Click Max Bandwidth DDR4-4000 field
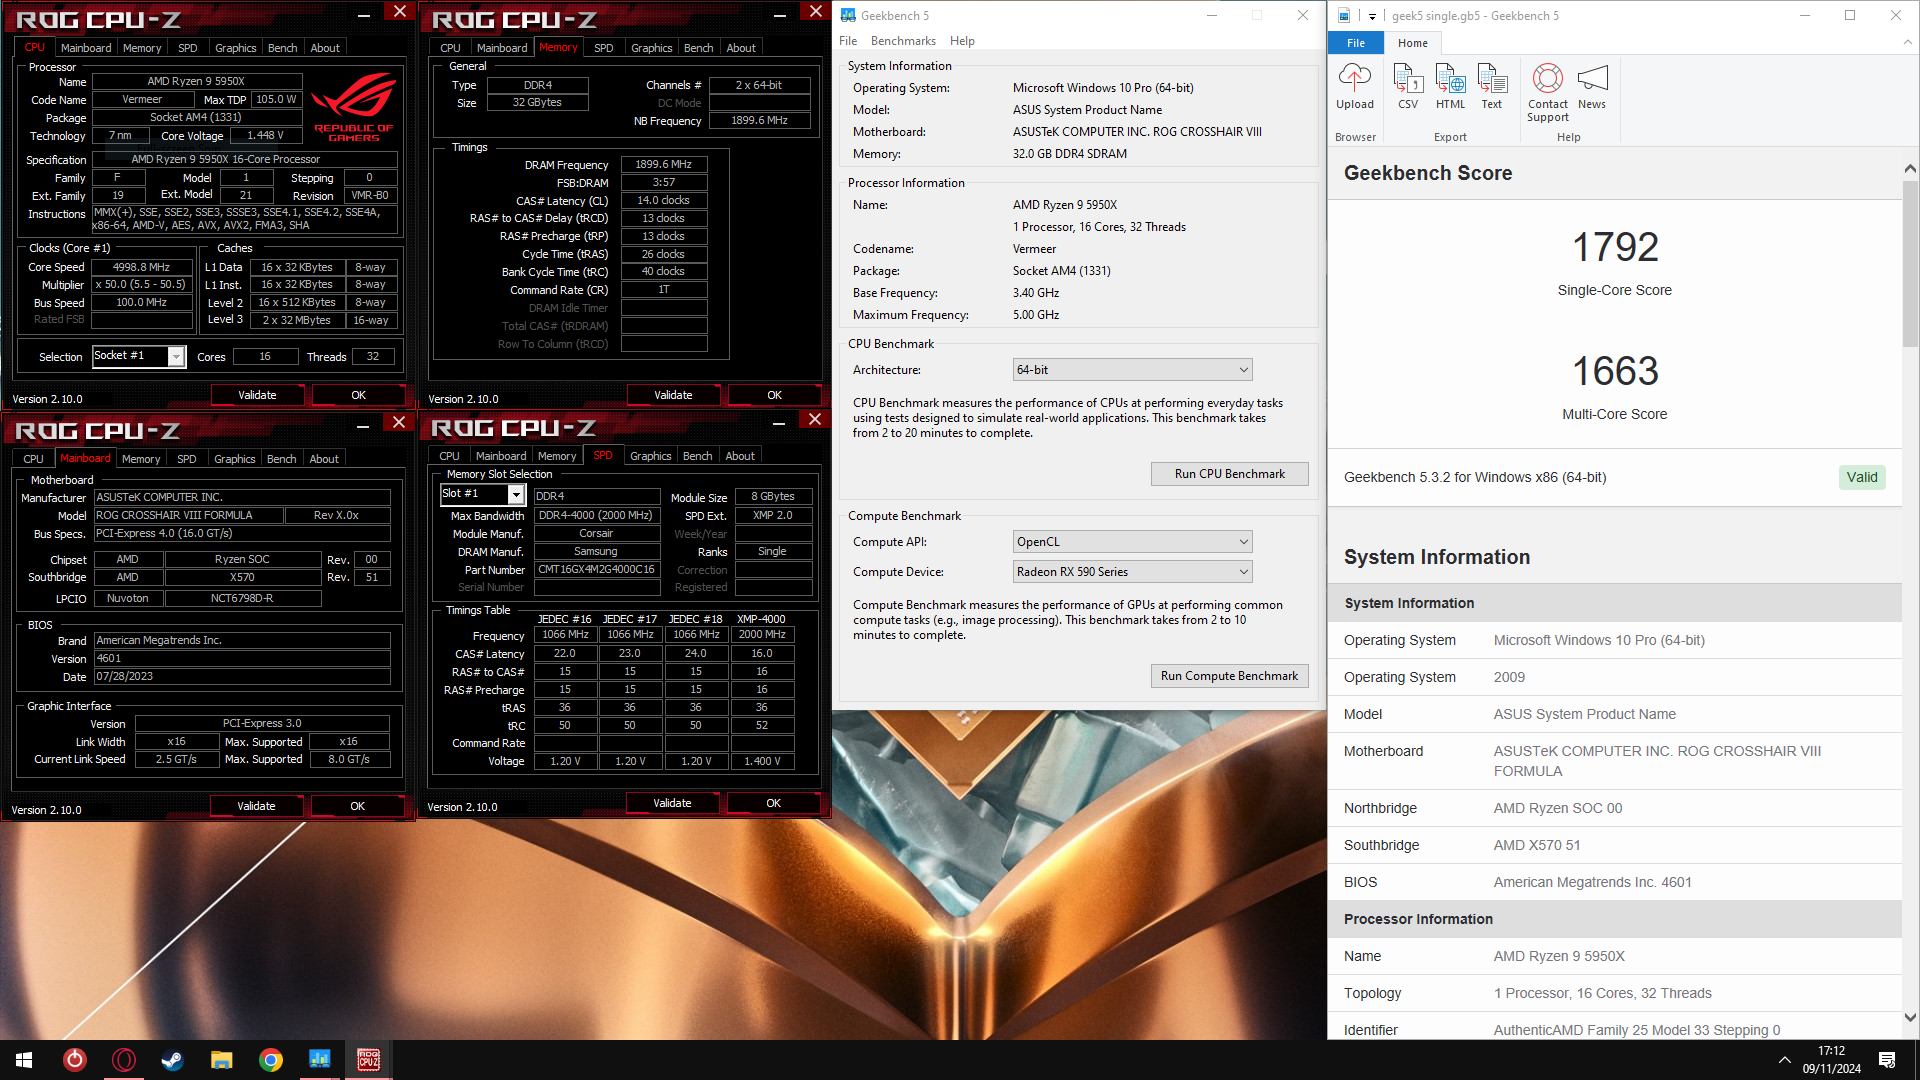Viewport: 1920px width, 1080px height. pos(596,515)
